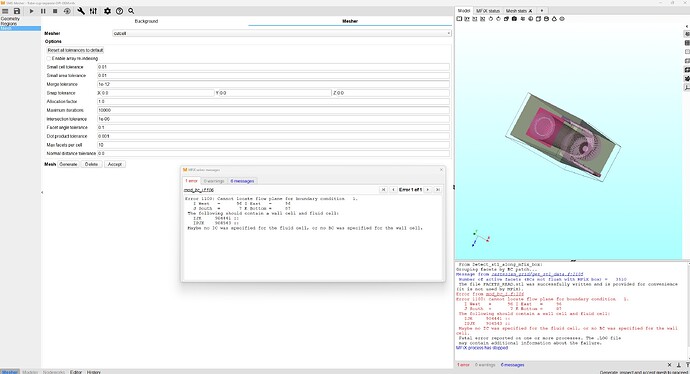
Task: Edit Dot product tolerance field
Action: coord(273,136)
